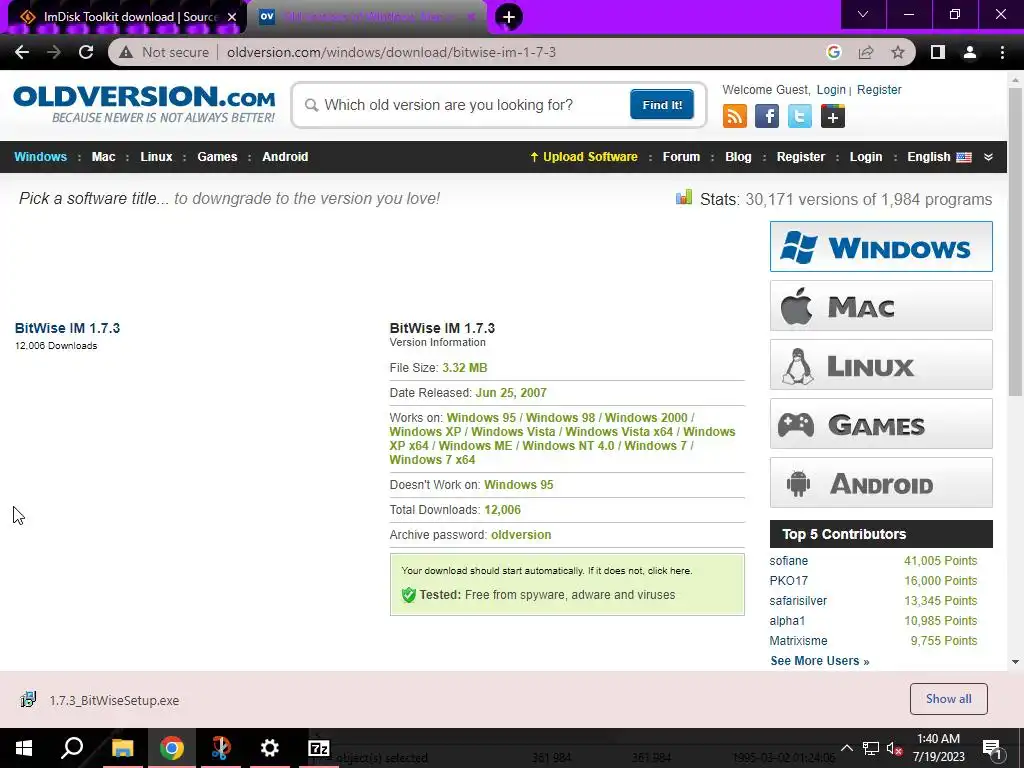
Task: Open contributor safarisilver's profile
Action: click(798, 601)
